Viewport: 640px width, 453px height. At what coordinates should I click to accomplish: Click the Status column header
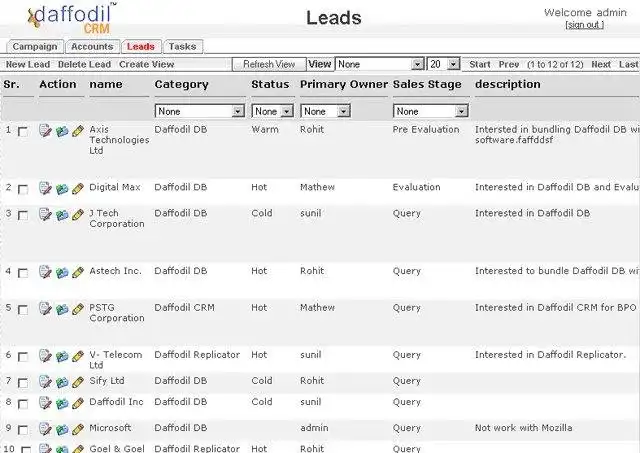pos(270,84)
